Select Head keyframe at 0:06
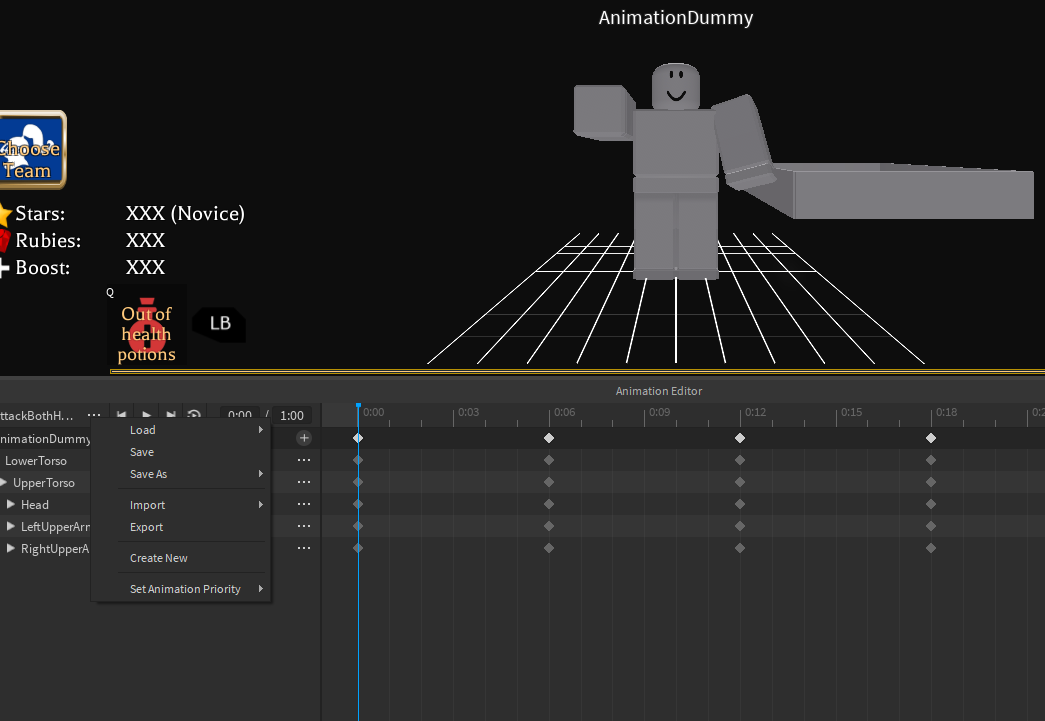 pos(549,504)
